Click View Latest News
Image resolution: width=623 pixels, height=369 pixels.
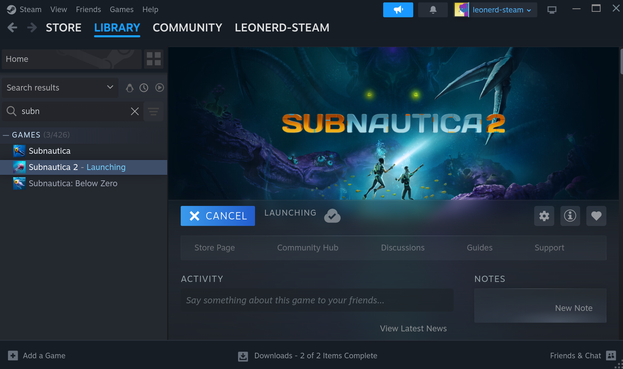click(413, 328)
